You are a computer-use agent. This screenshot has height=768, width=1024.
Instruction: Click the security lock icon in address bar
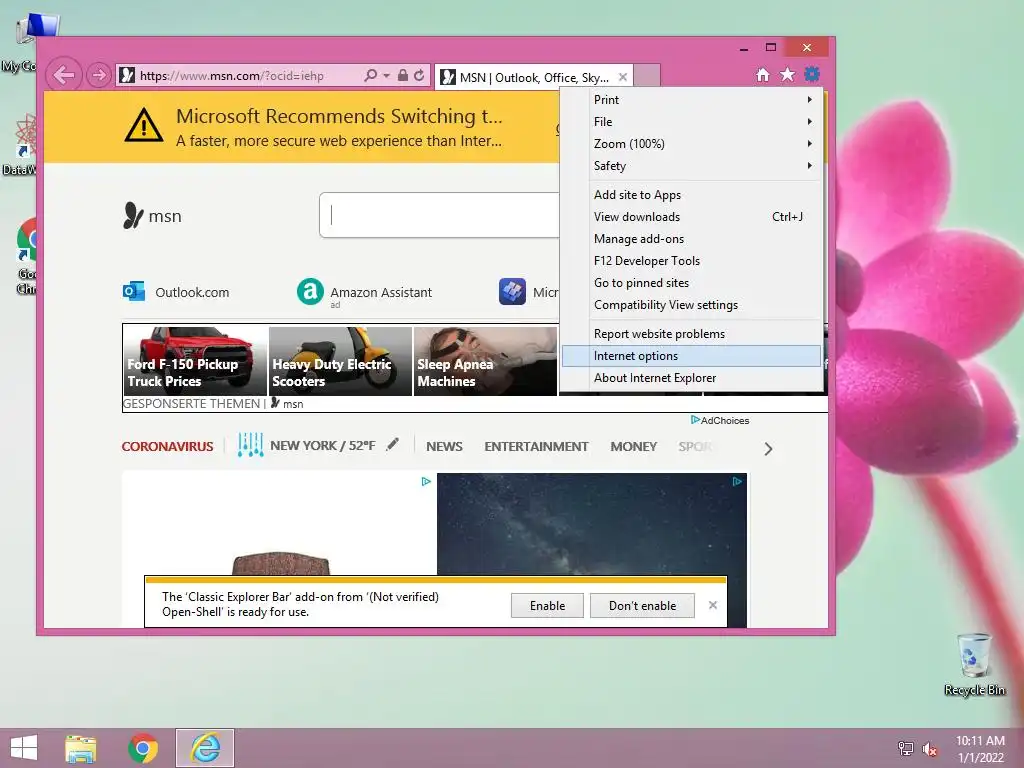point(402,75)
